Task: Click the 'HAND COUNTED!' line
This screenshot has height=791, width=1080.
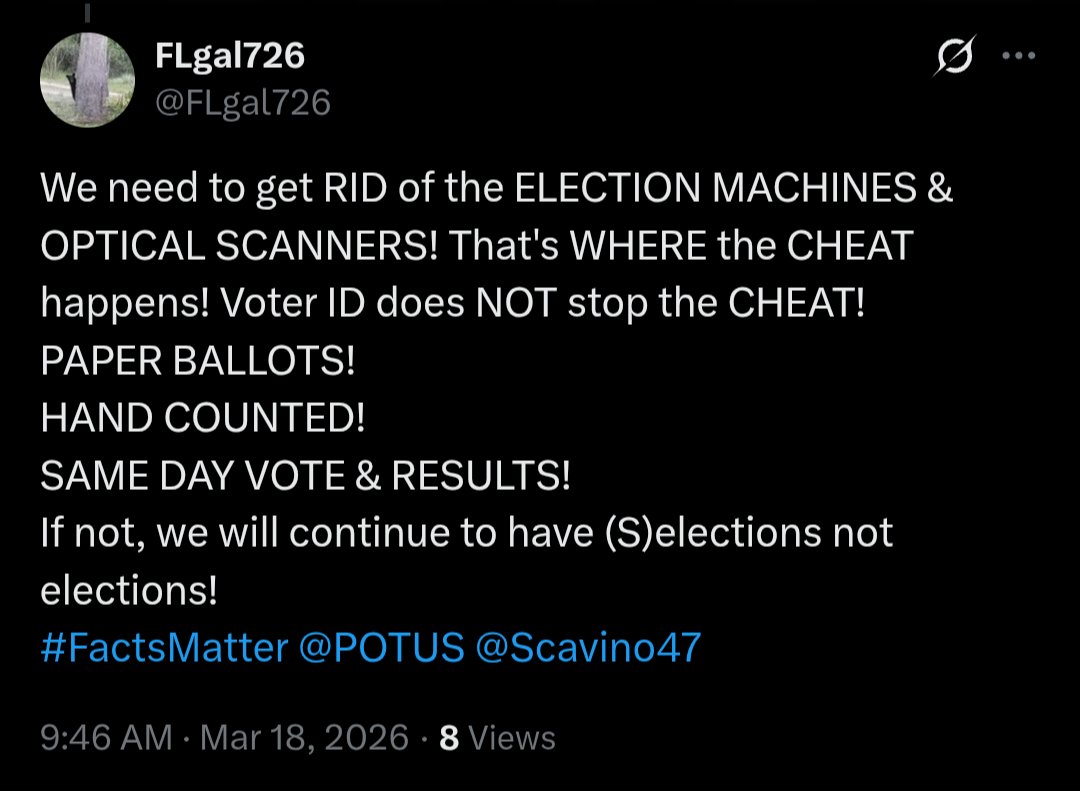Action: 203,418
